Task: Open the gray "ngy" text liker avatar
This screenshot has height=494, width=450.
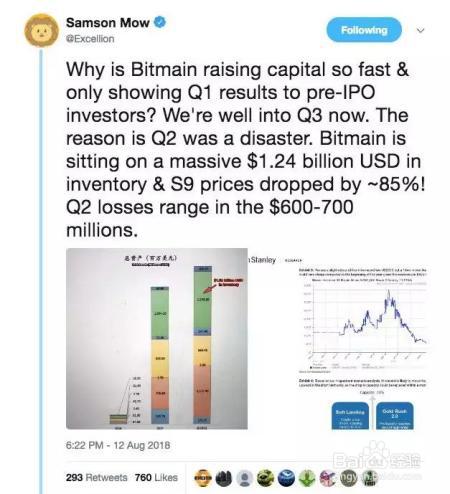Action: (x=349, y=478)
